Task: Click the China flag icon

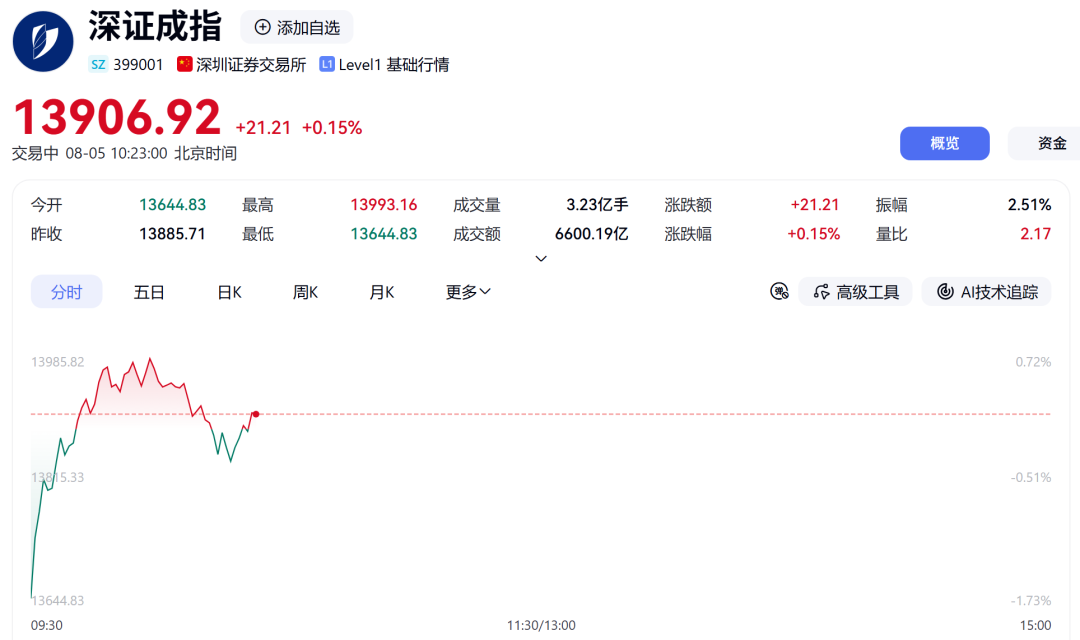Action: [x=184, y=64]
